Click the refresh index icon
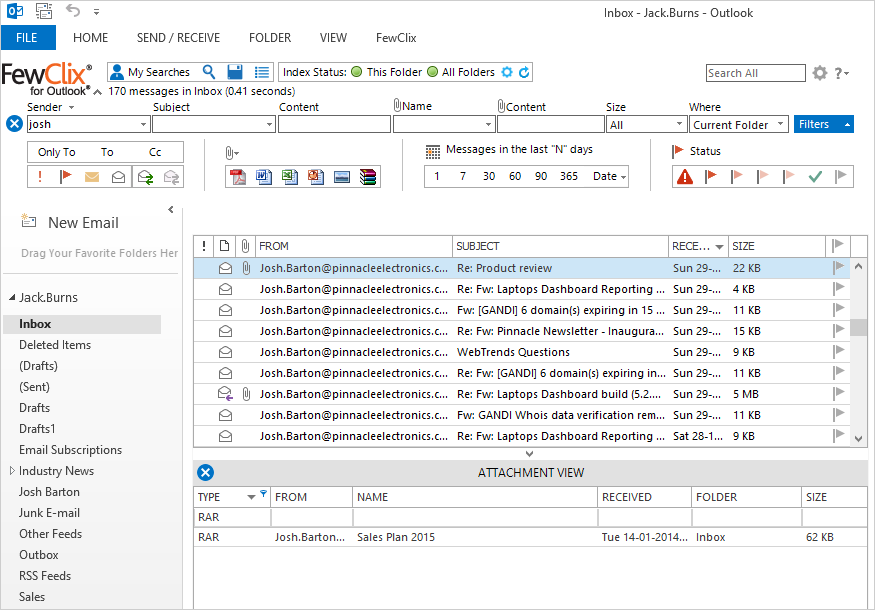 (524, 72)
